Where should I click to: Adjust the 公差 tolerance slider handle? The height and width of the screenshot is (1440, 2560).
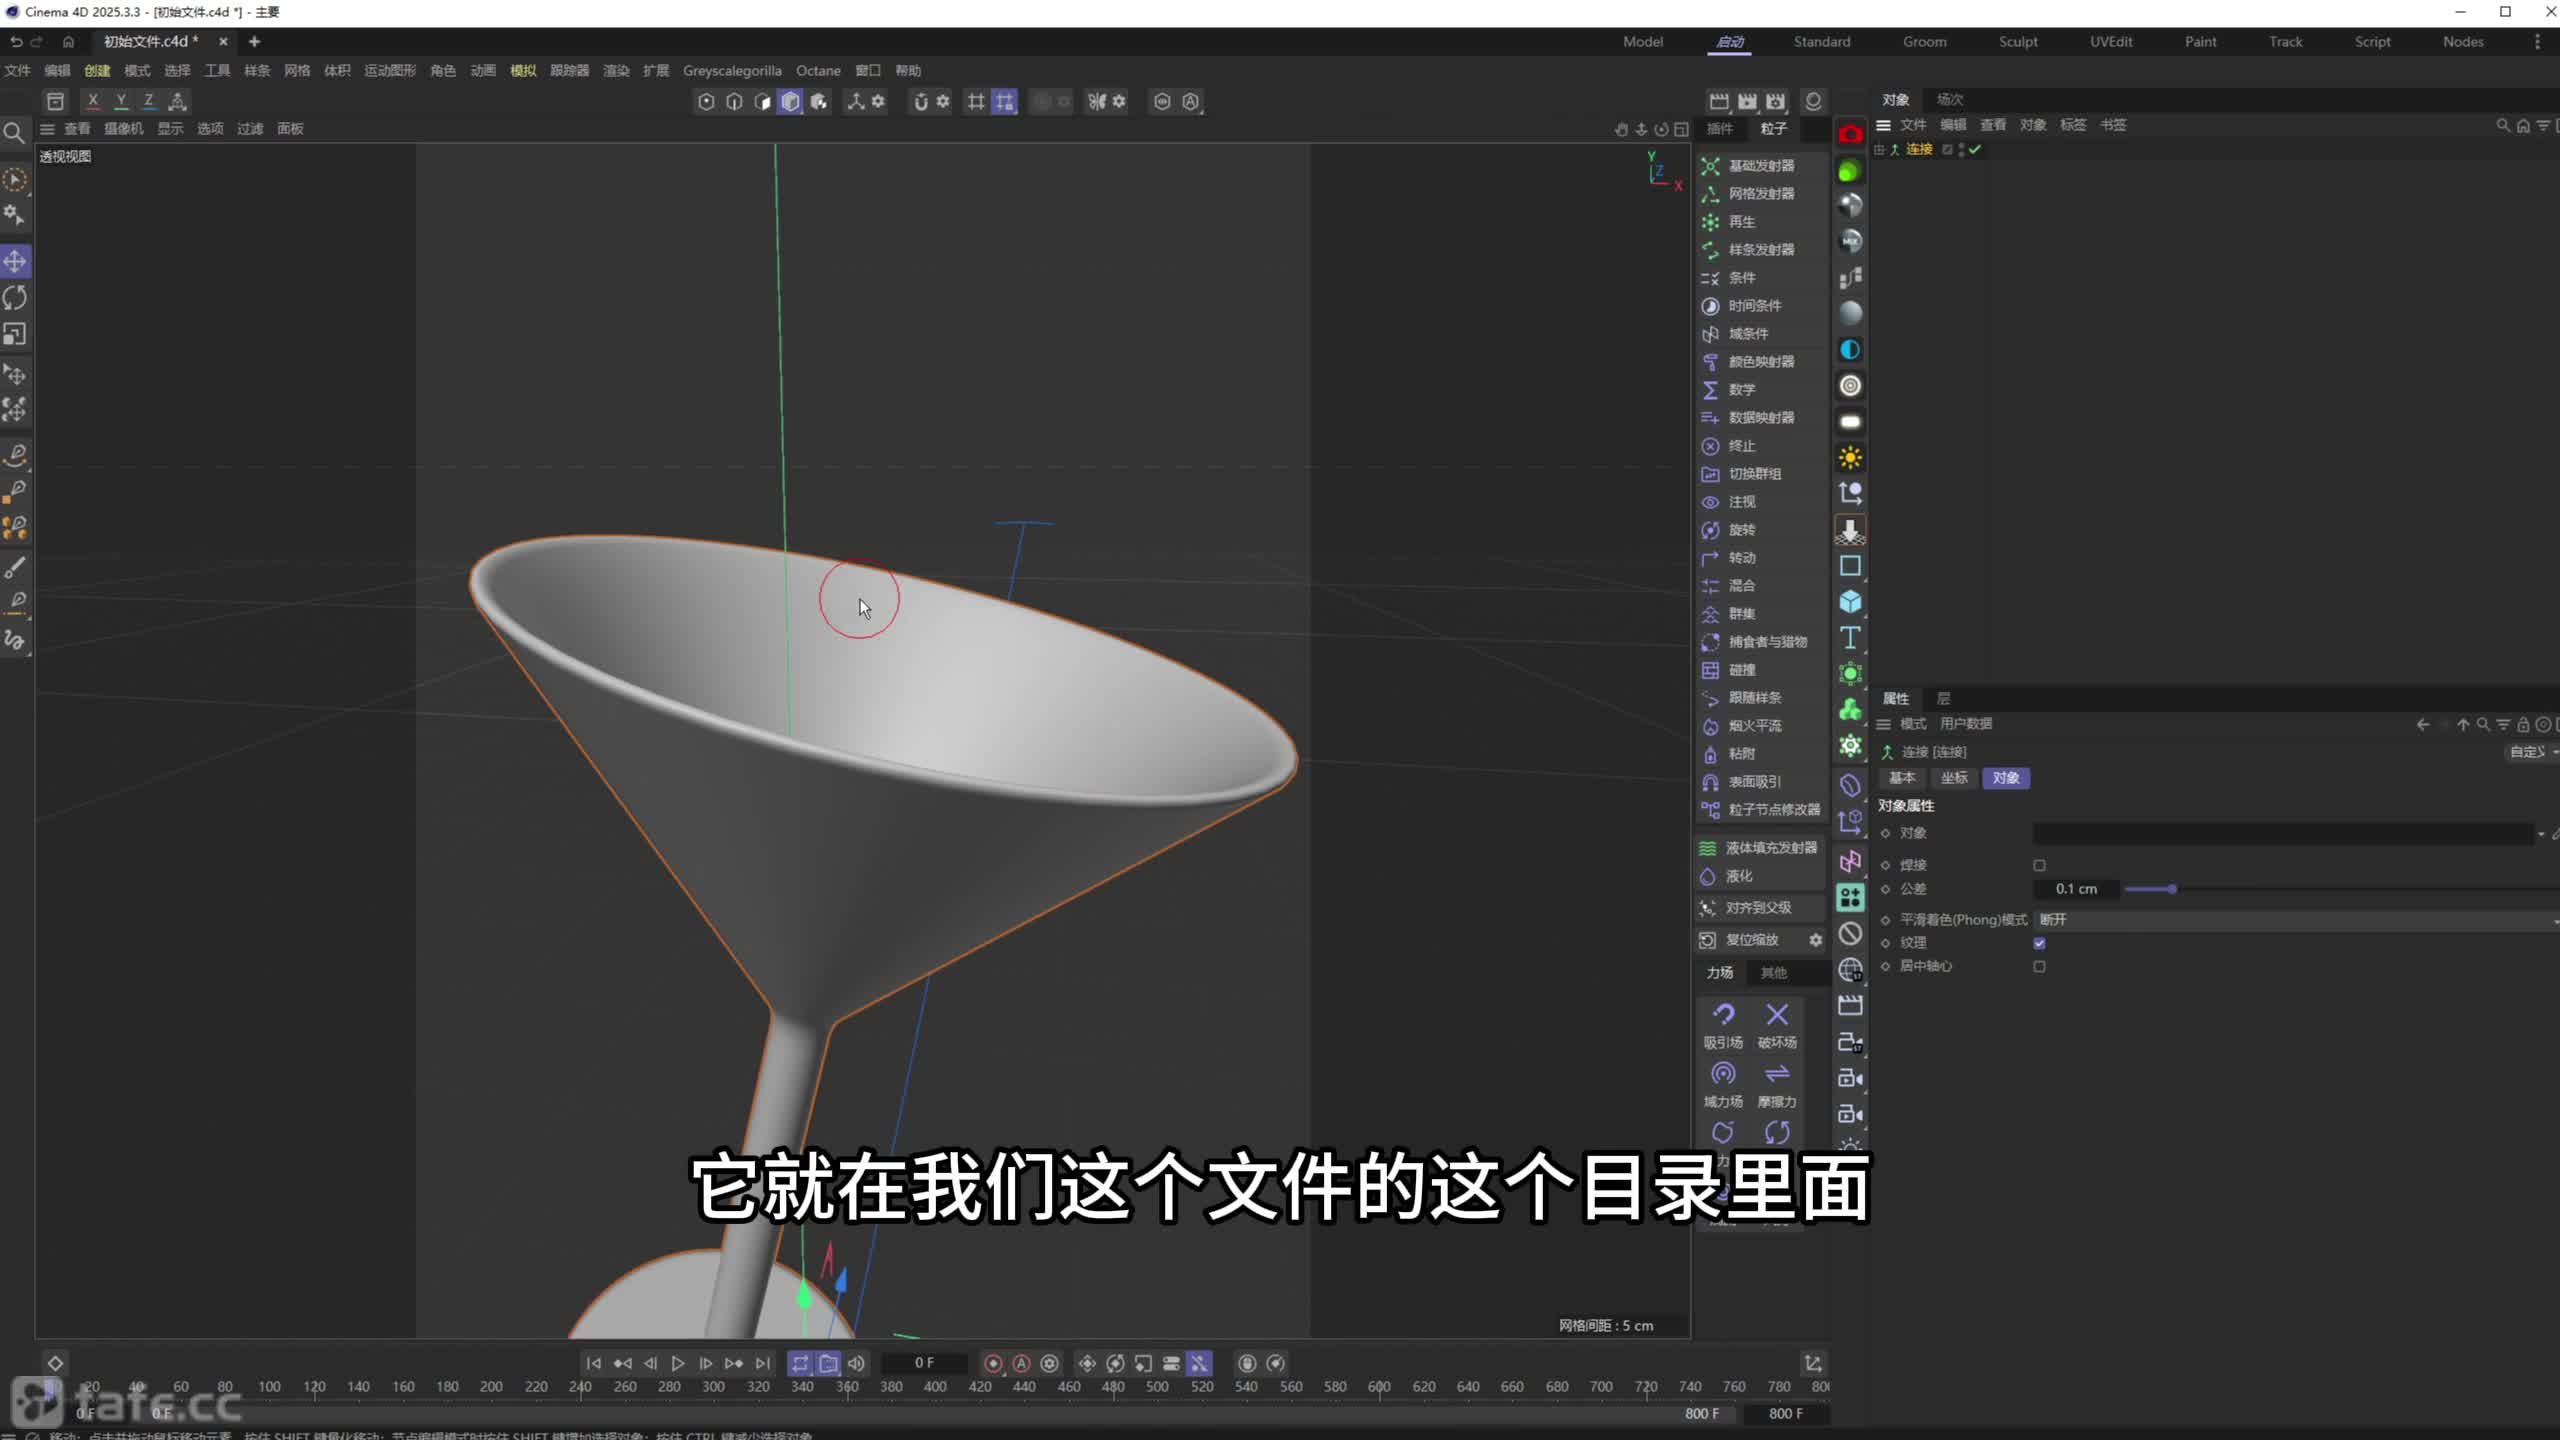tap(2172, 889)
